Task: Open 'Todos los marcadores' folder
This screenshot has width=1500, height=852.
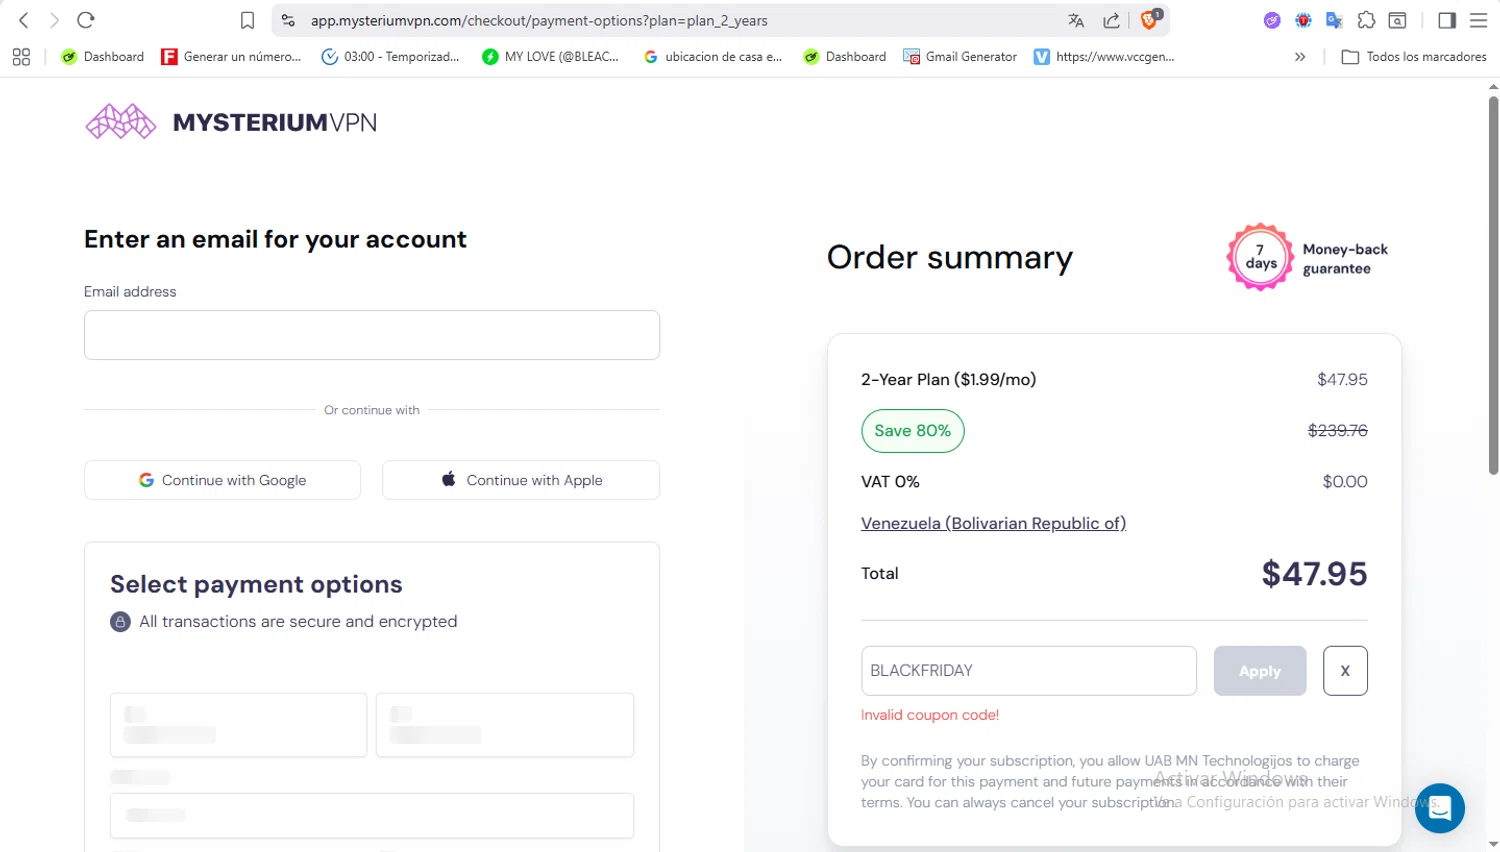Action: click(1414, 57)
